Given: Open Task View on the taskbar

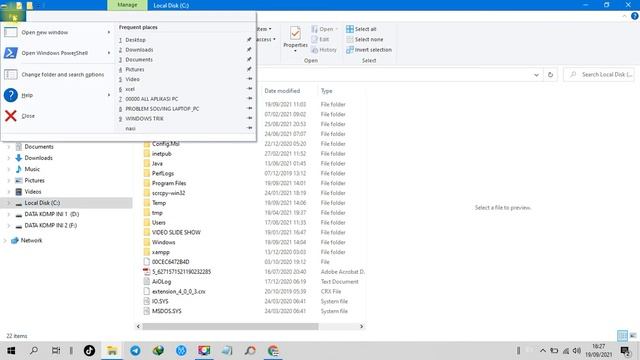Looking at the screenshot, I should click(x=56, y=351).
